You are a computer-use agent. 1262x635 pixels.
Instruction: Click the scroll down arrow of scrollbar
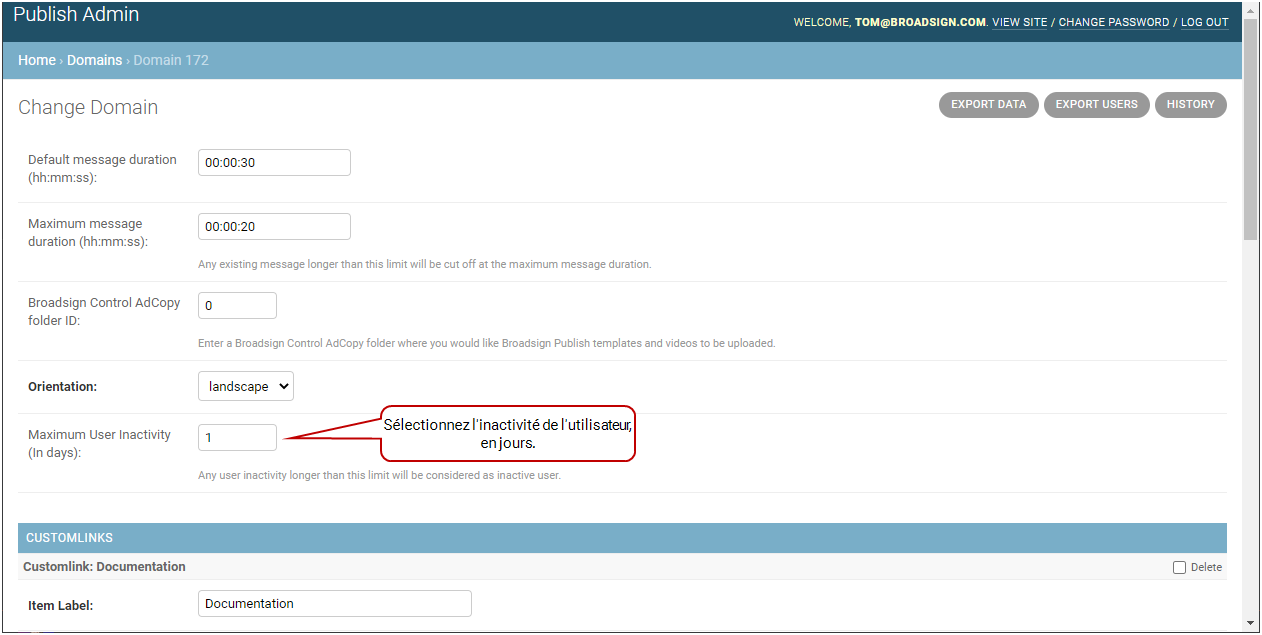(1250, 624)
